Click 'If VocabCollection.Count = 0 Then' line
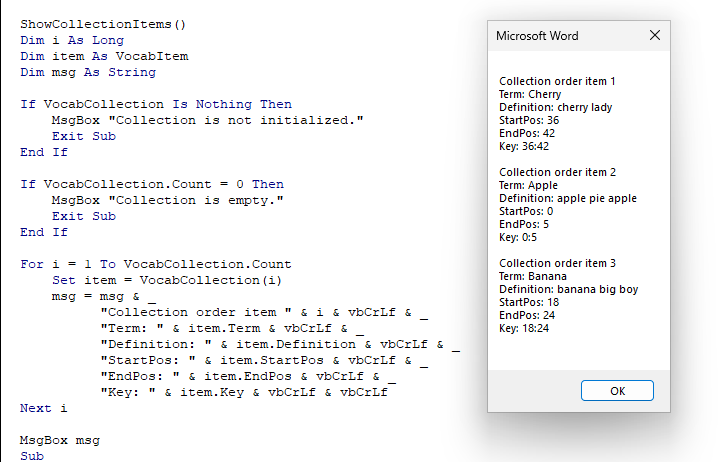This screenshot has height=462, width=722. pyautogui.click(x=152, y=184)
